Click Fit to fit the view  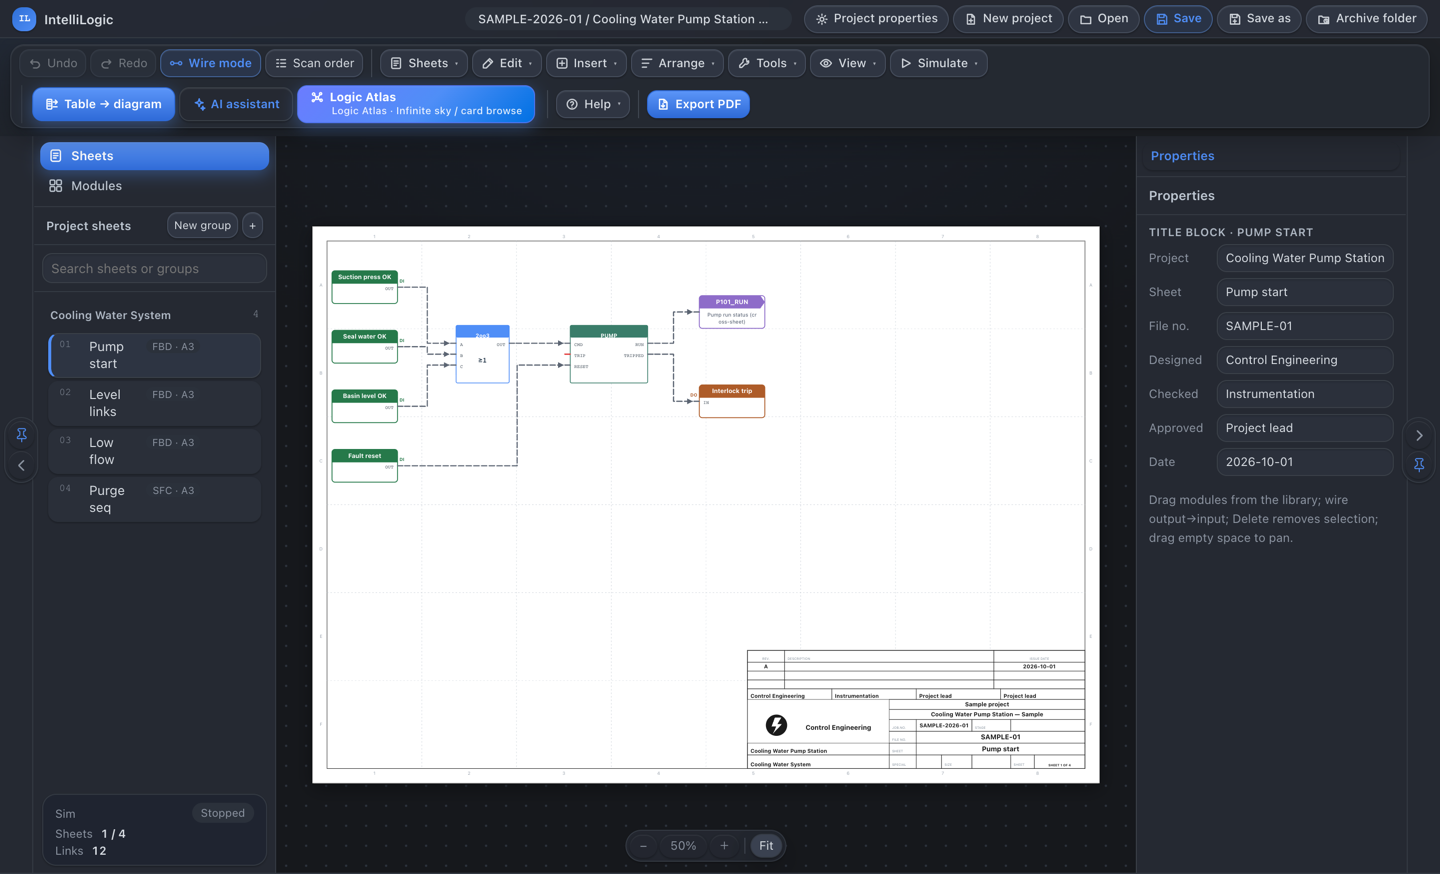tap(766, 846)
